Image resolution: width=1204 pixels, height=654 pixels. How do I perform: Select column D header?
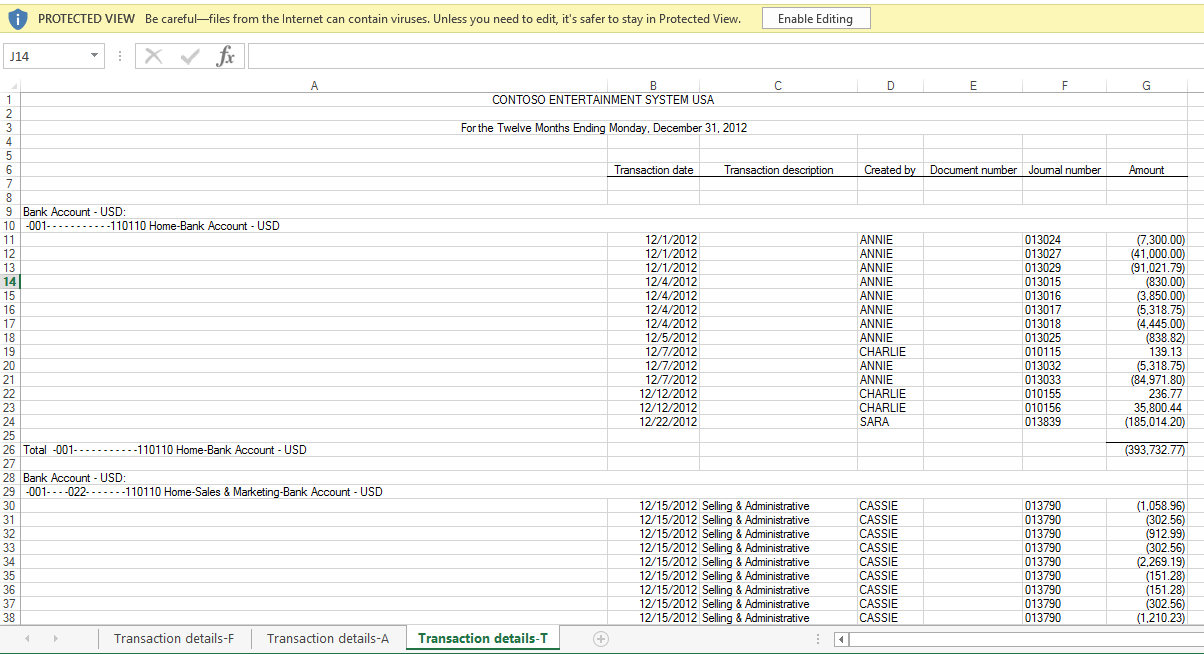point(890,86)
